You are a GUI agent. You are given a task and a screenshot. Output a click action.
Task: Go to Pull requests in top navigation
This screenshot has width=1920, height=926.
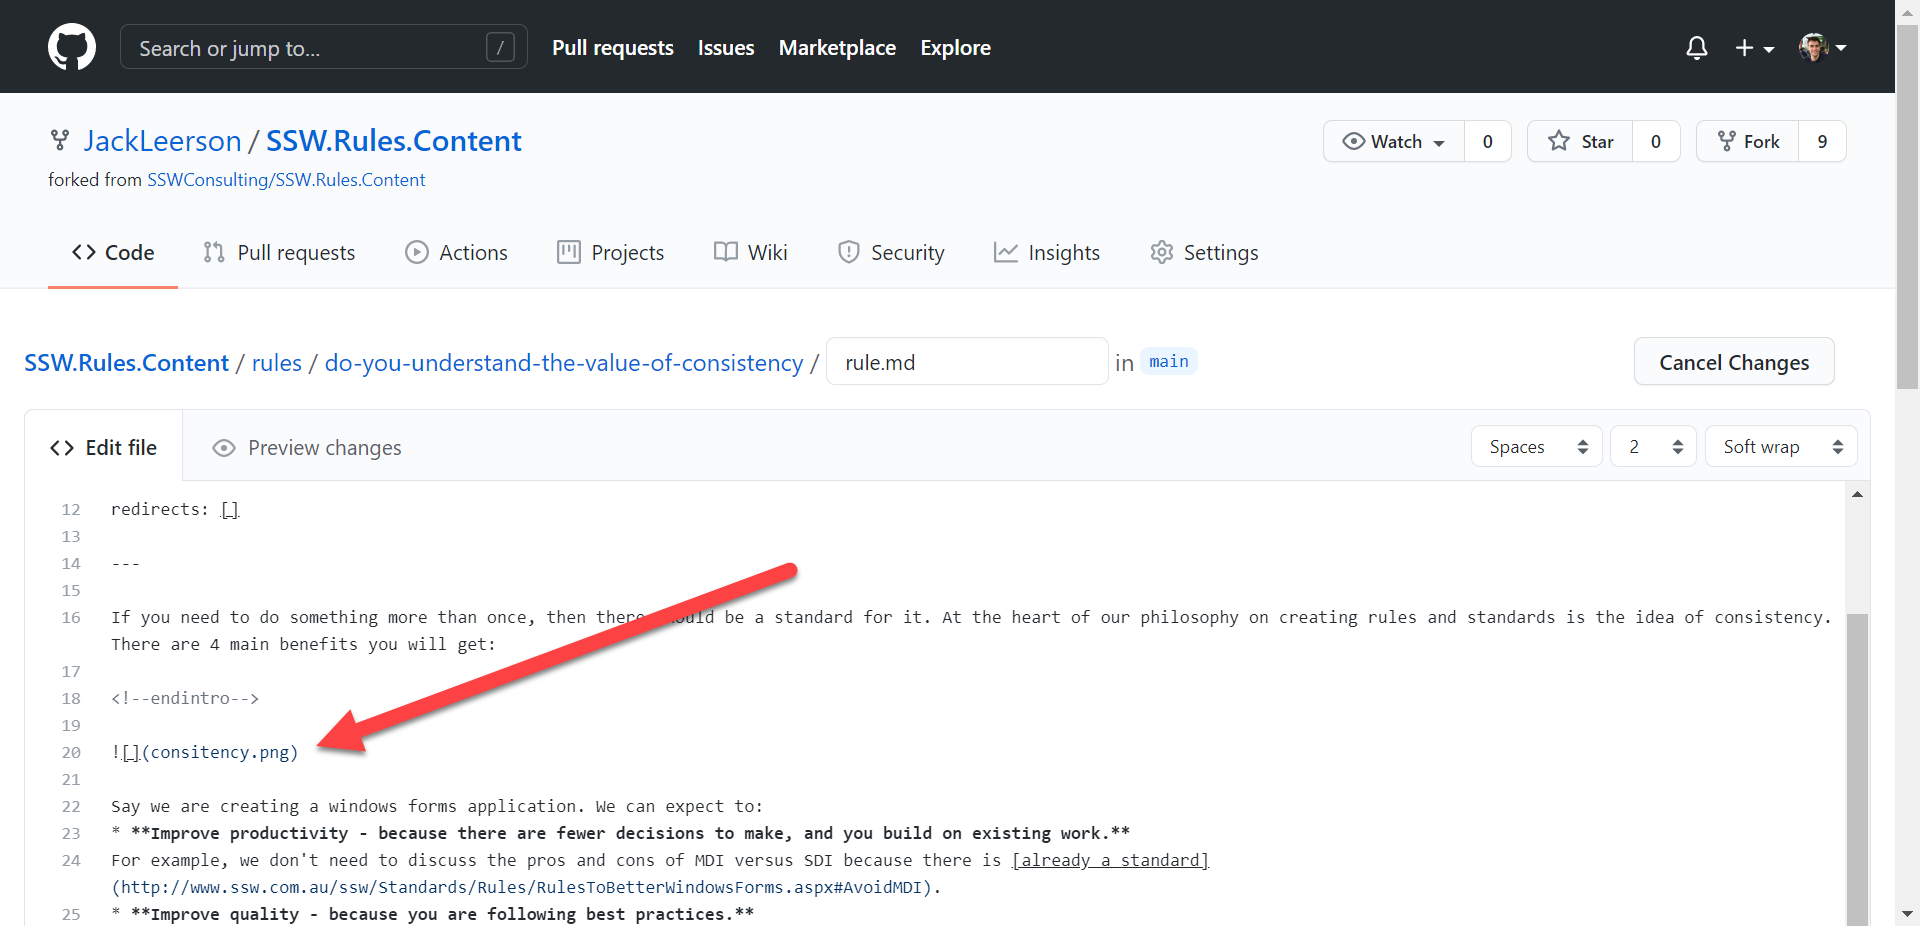click(x=613, y=48)
